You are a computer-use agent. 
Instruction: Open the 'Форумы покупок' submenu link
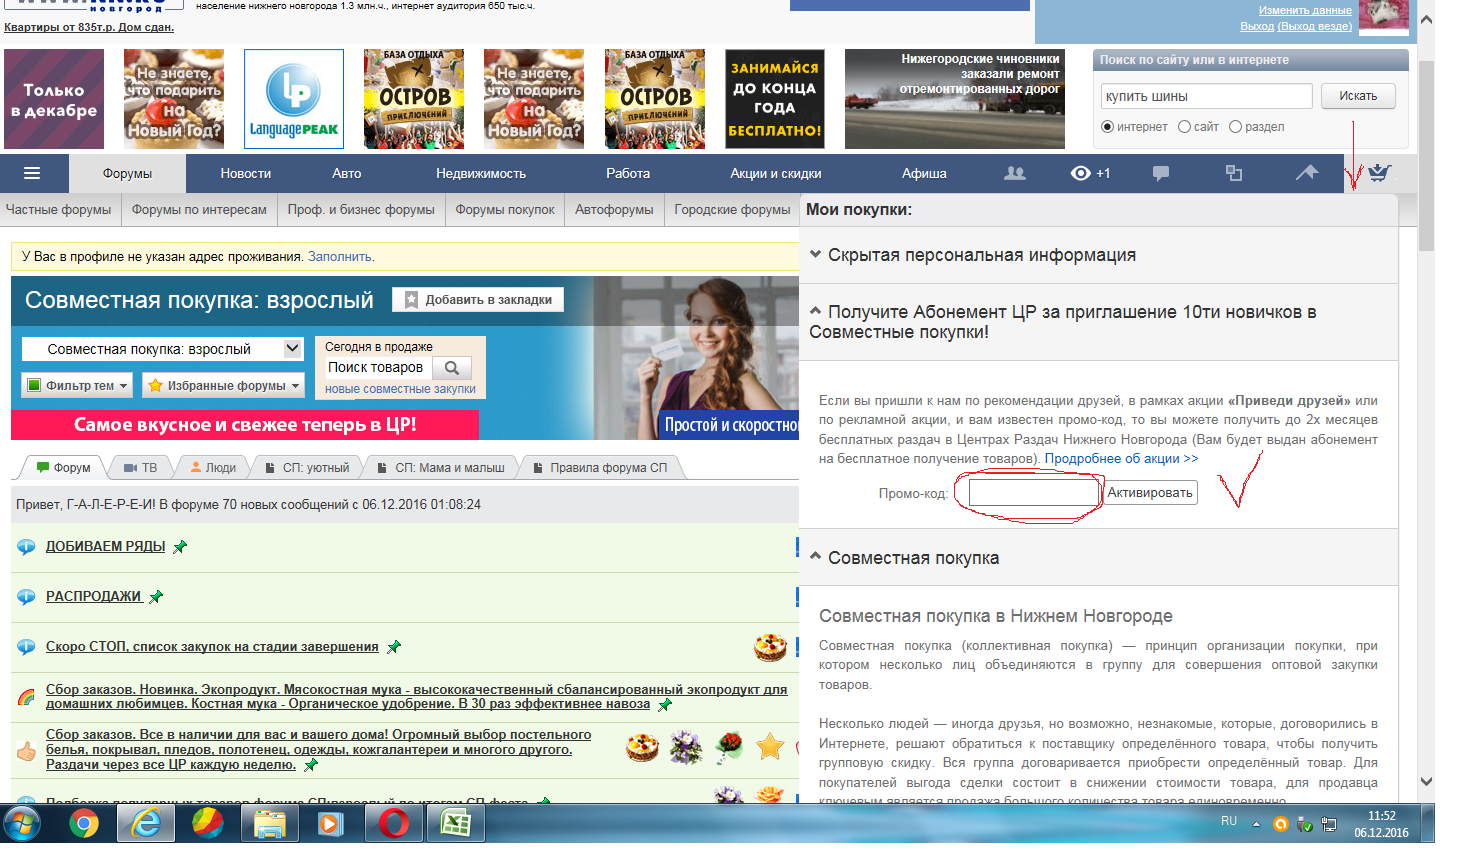pos(505,210)
